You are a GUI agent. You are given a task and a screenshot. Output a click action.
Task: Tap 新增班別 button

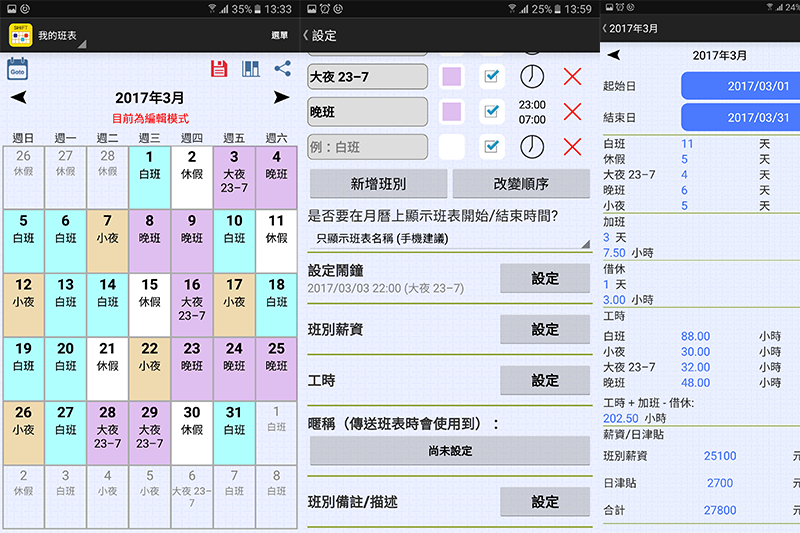click(x=378, y=184)
